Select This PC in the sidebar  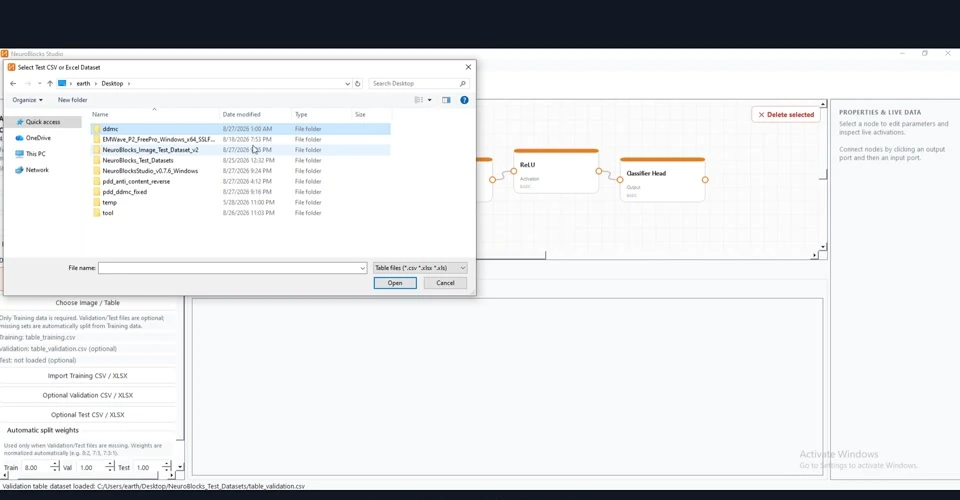[36, 154]
